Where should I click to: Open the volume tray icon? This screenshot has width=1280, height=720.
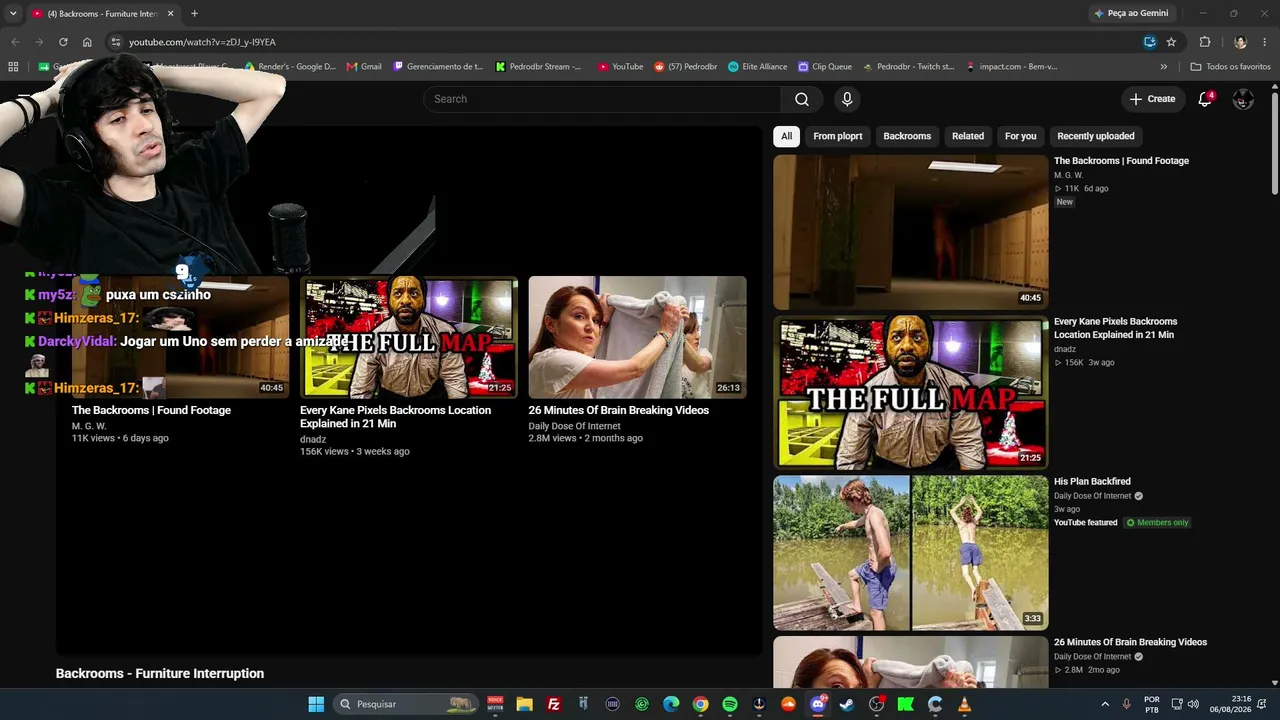coord(1193,704)
